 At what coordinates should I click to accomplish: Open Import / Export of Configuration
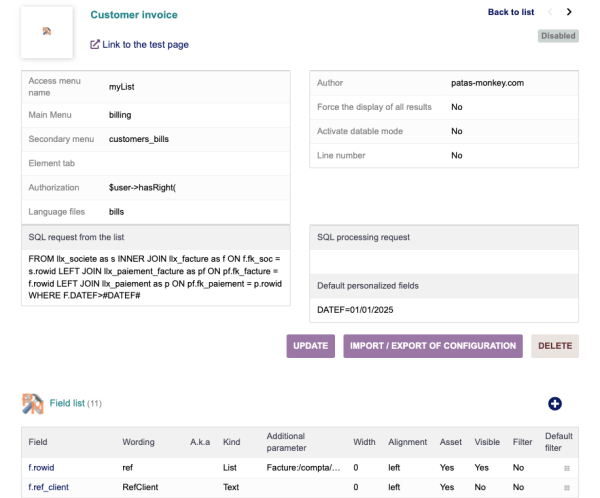click(433, 346)
